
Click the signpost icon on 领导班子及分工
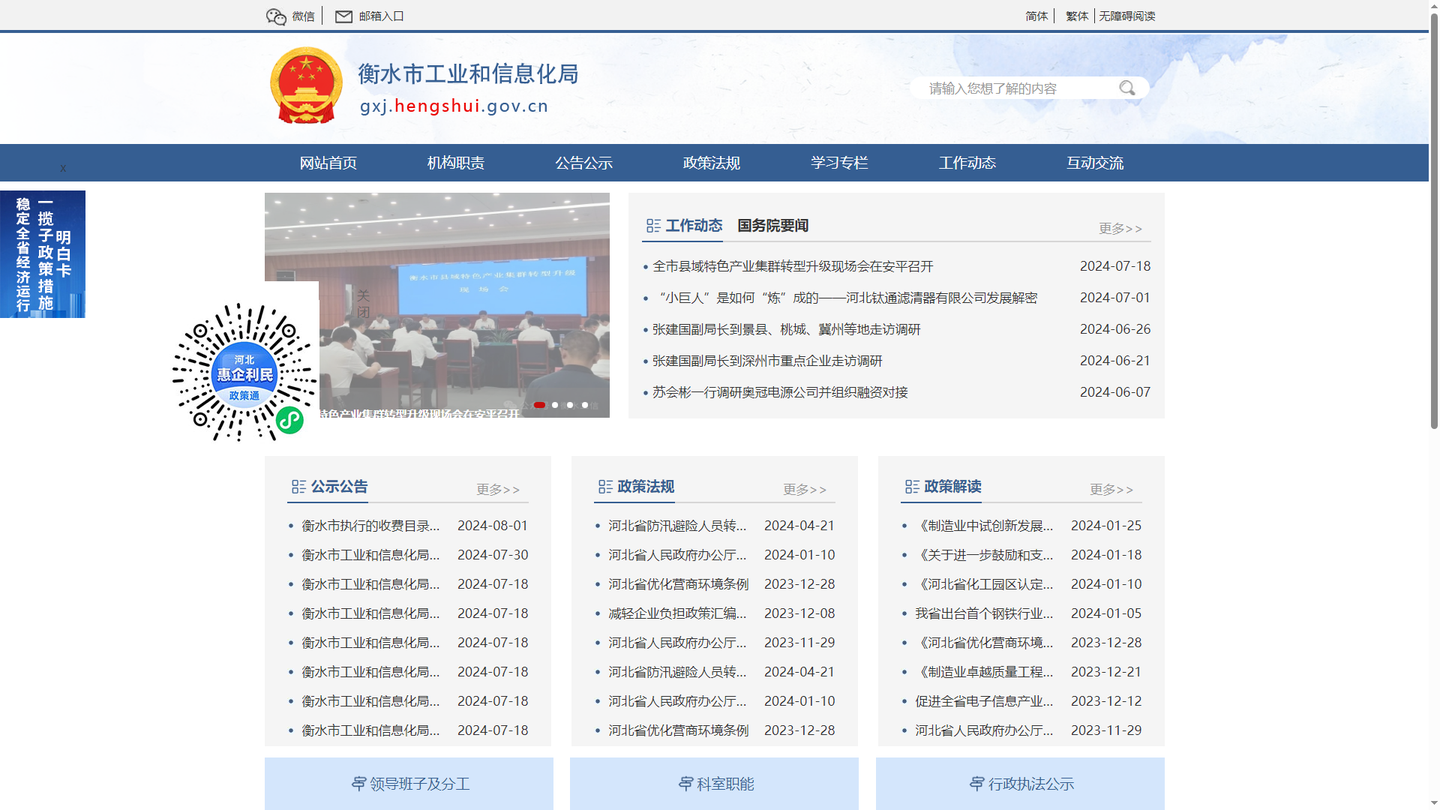358,784
